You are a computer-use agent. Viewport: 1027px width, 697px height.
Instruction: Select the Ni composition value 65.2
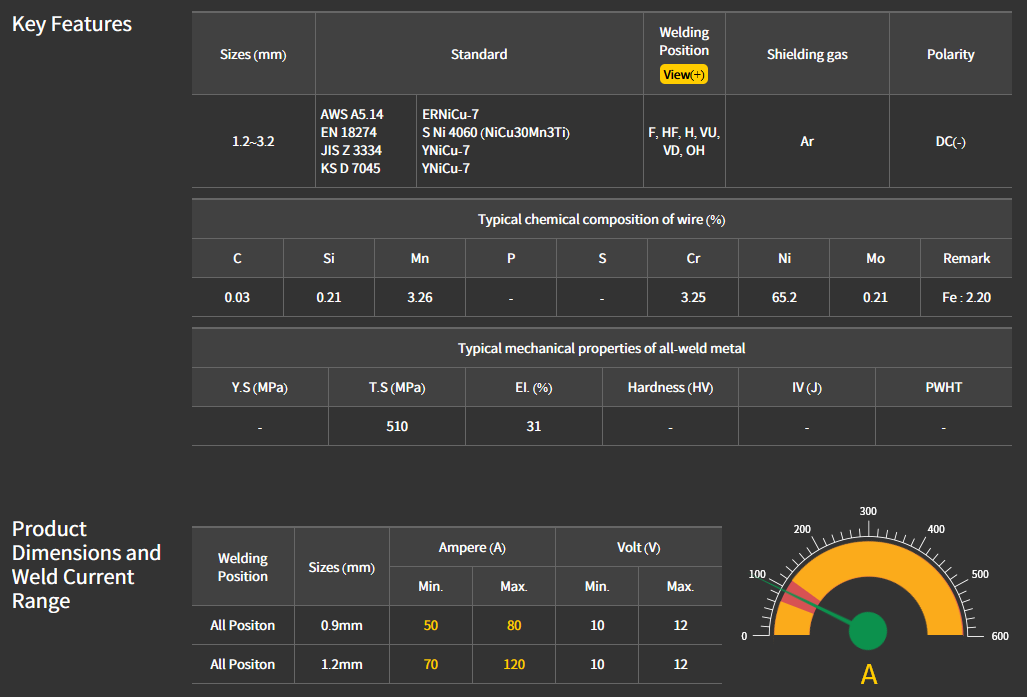point(784,298)
